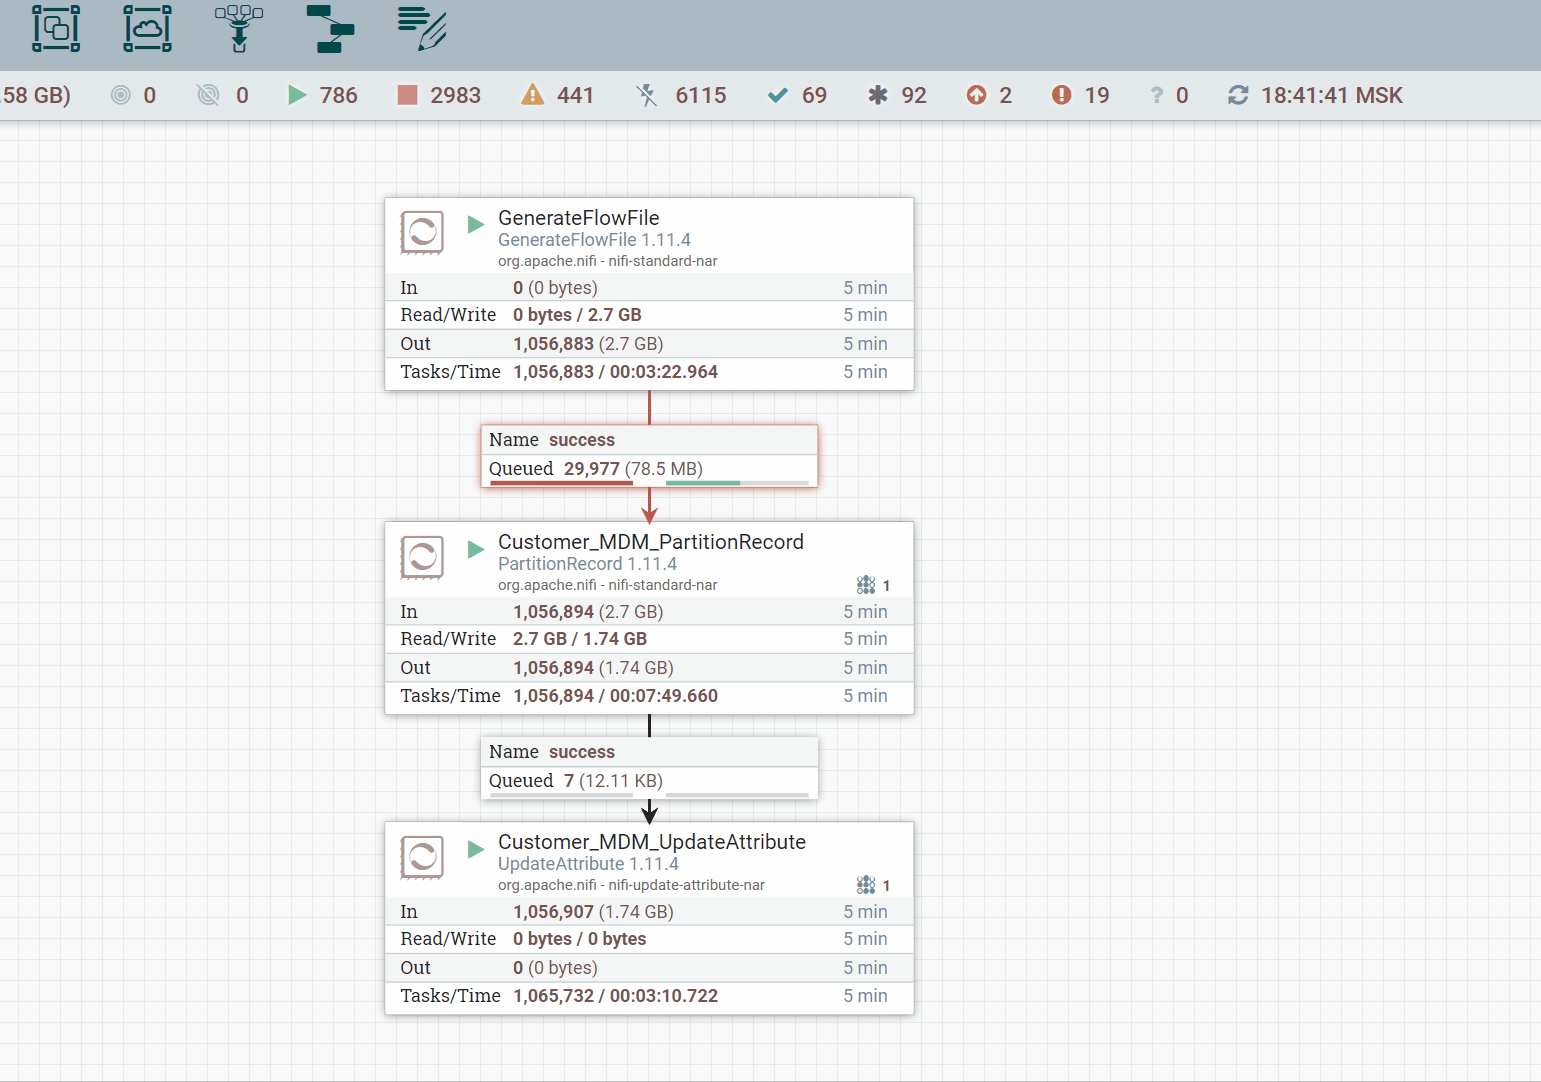Viewport: 1541px width, 1082px height.
Task: Click the up-to-date checkmark icon beside 69
Action: tap(777, 95)
